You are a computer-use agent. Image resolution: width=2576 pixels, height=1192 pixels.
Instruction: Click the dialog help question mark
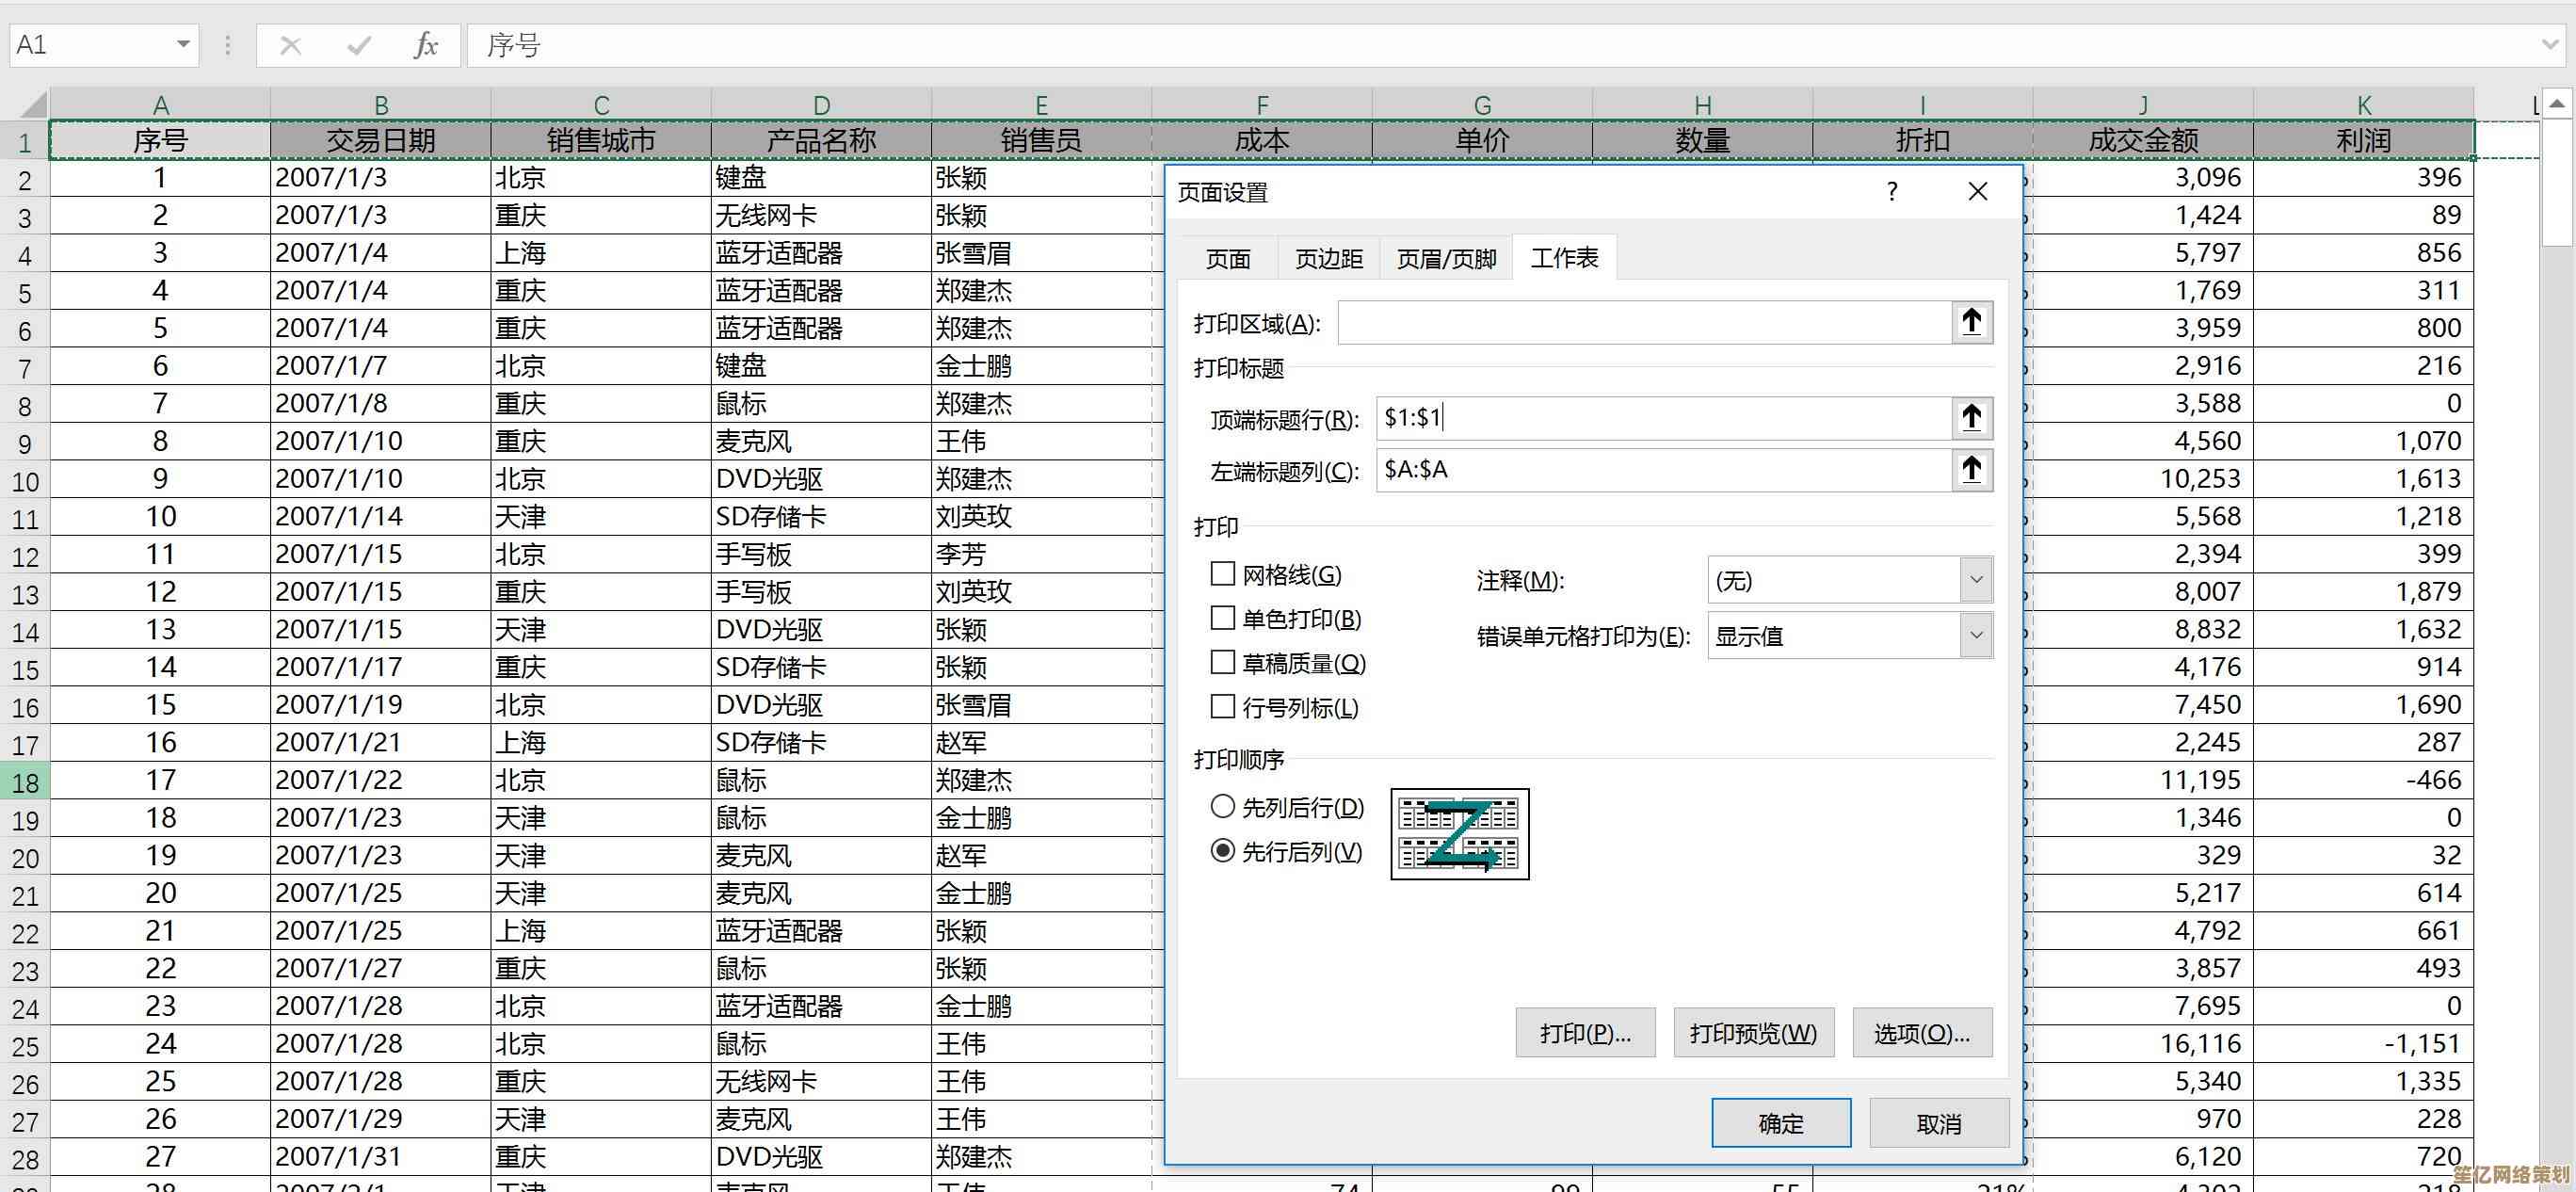point(1891,191)
